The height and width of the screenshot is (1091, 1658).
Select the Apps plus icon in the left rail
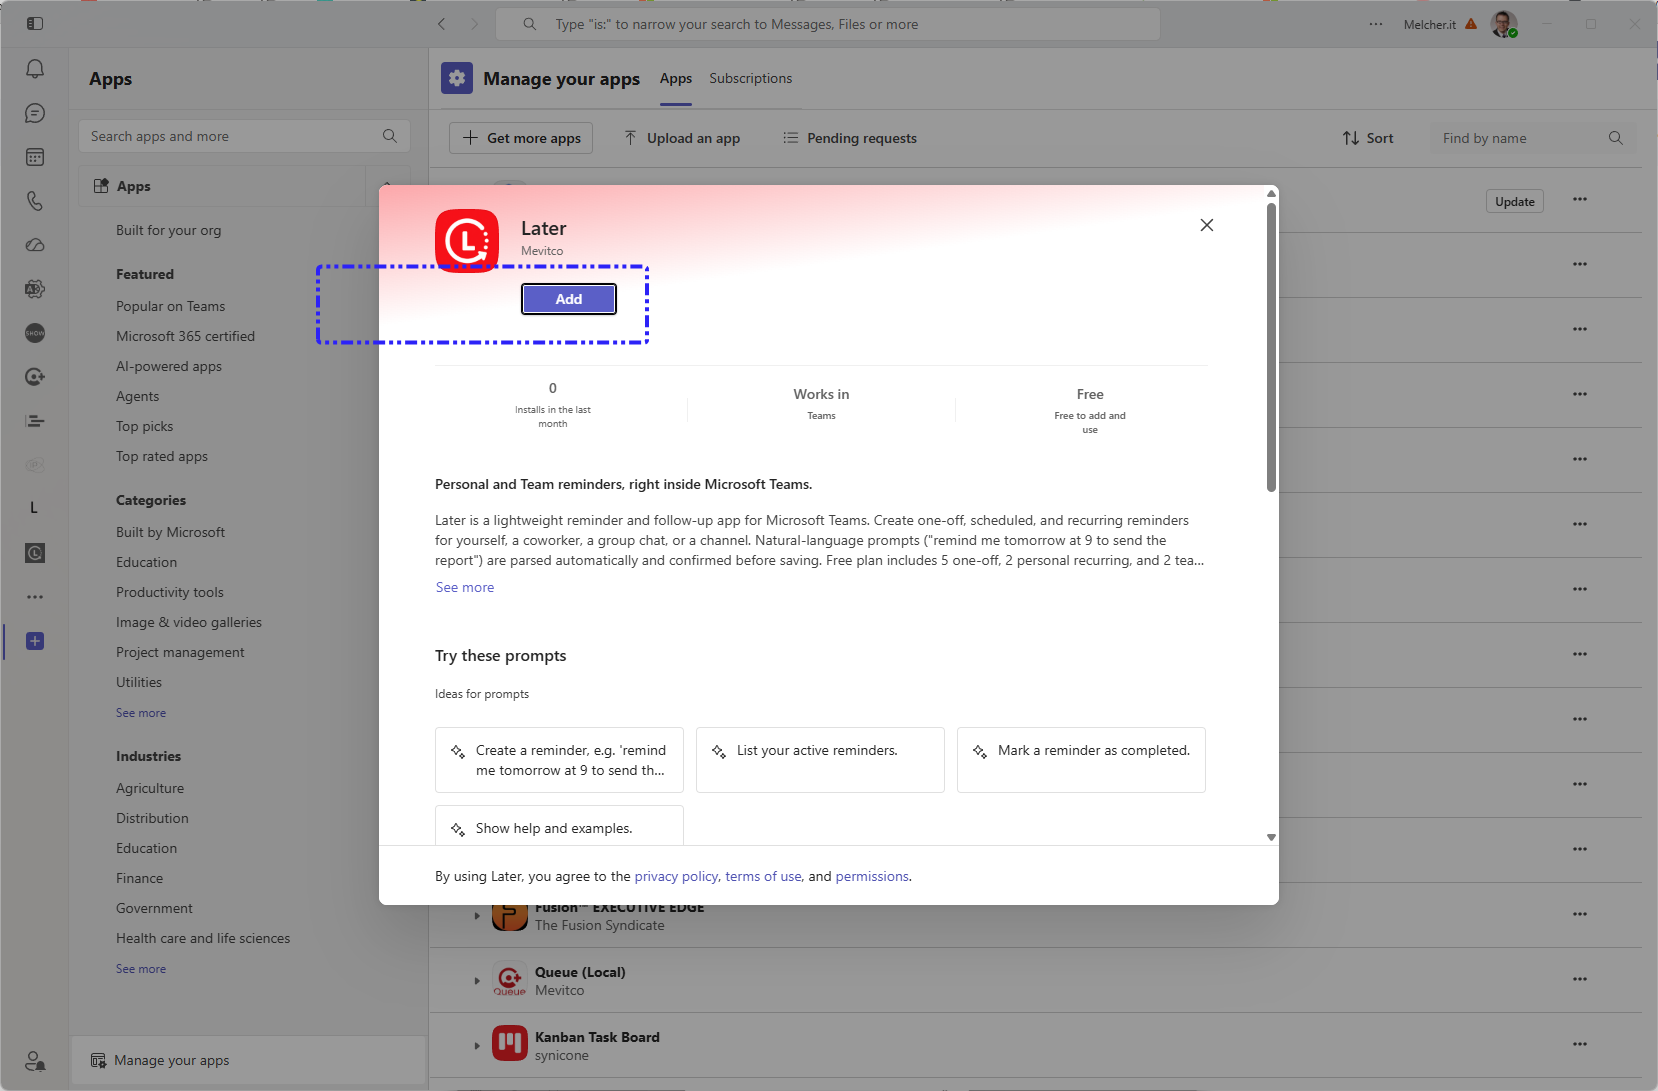tap(35, 641)
